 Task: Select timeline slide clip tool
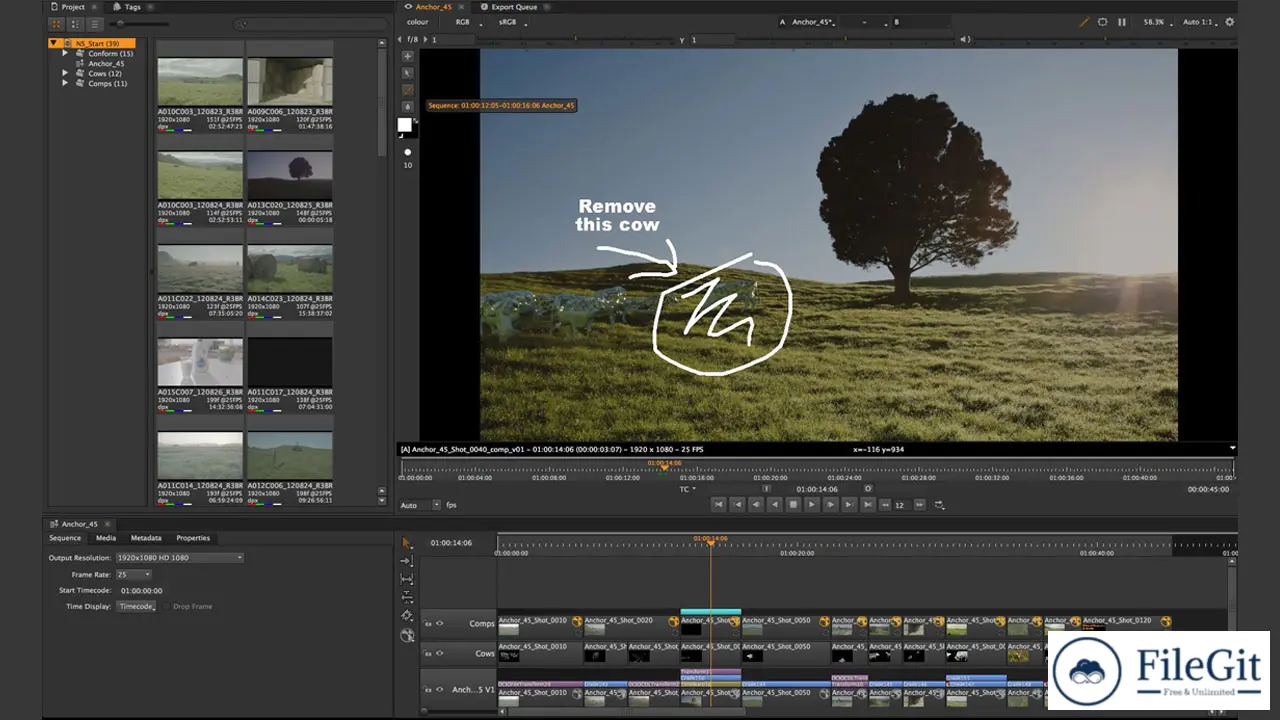click(407, 597)
